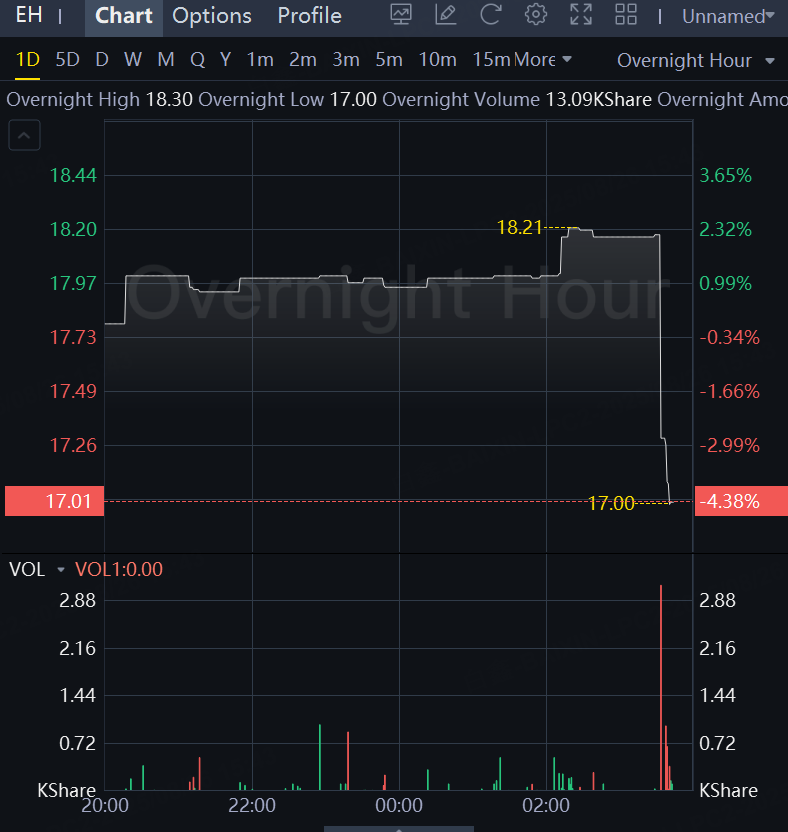
Task: Open the chart comparison monitor icon
Action: (401, 15)
